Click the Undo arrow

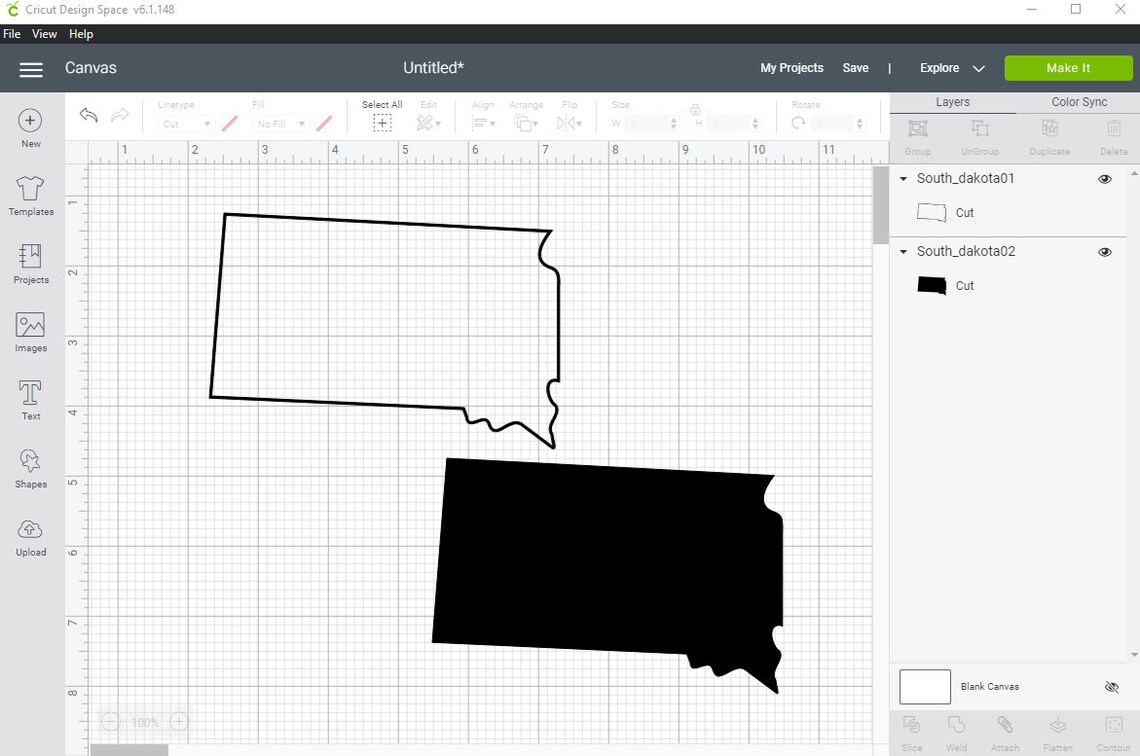(88, 115)
